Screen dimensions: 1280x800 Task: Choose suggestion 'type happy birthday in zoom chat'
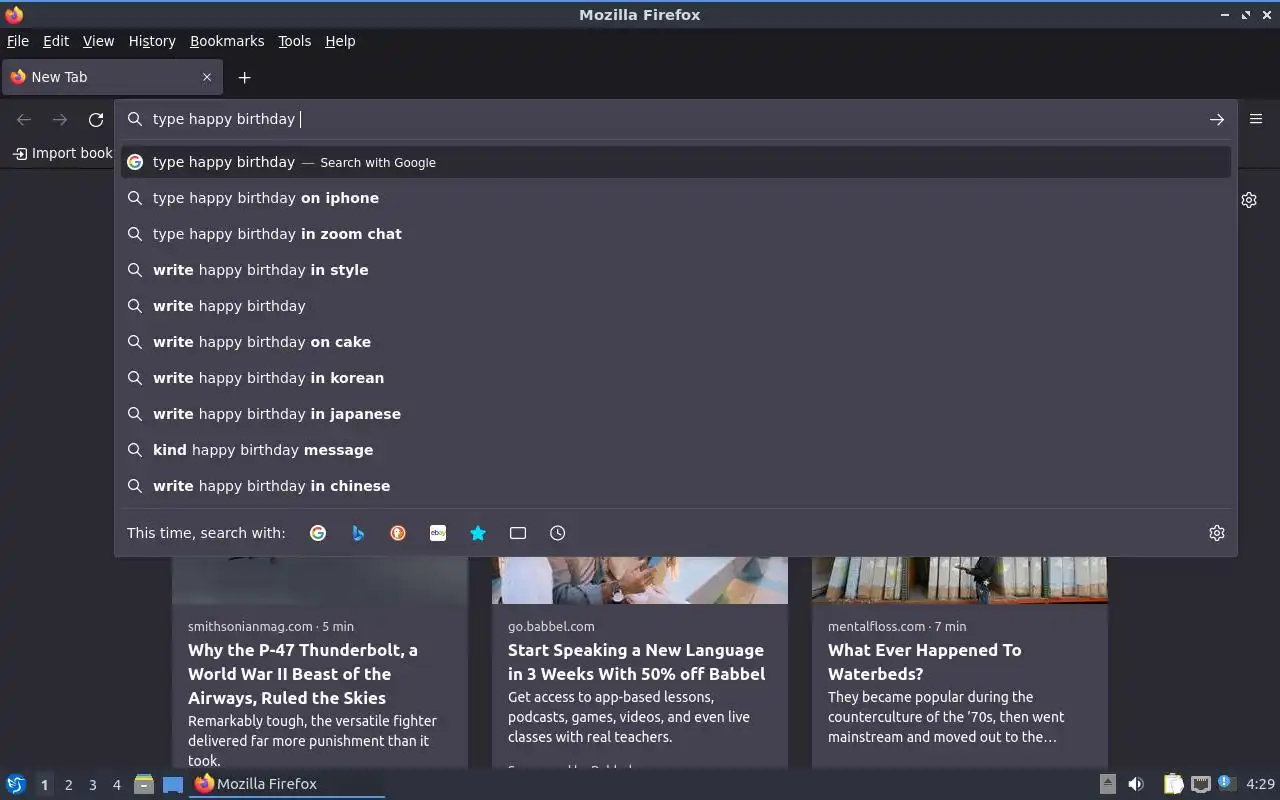[676, 234]
